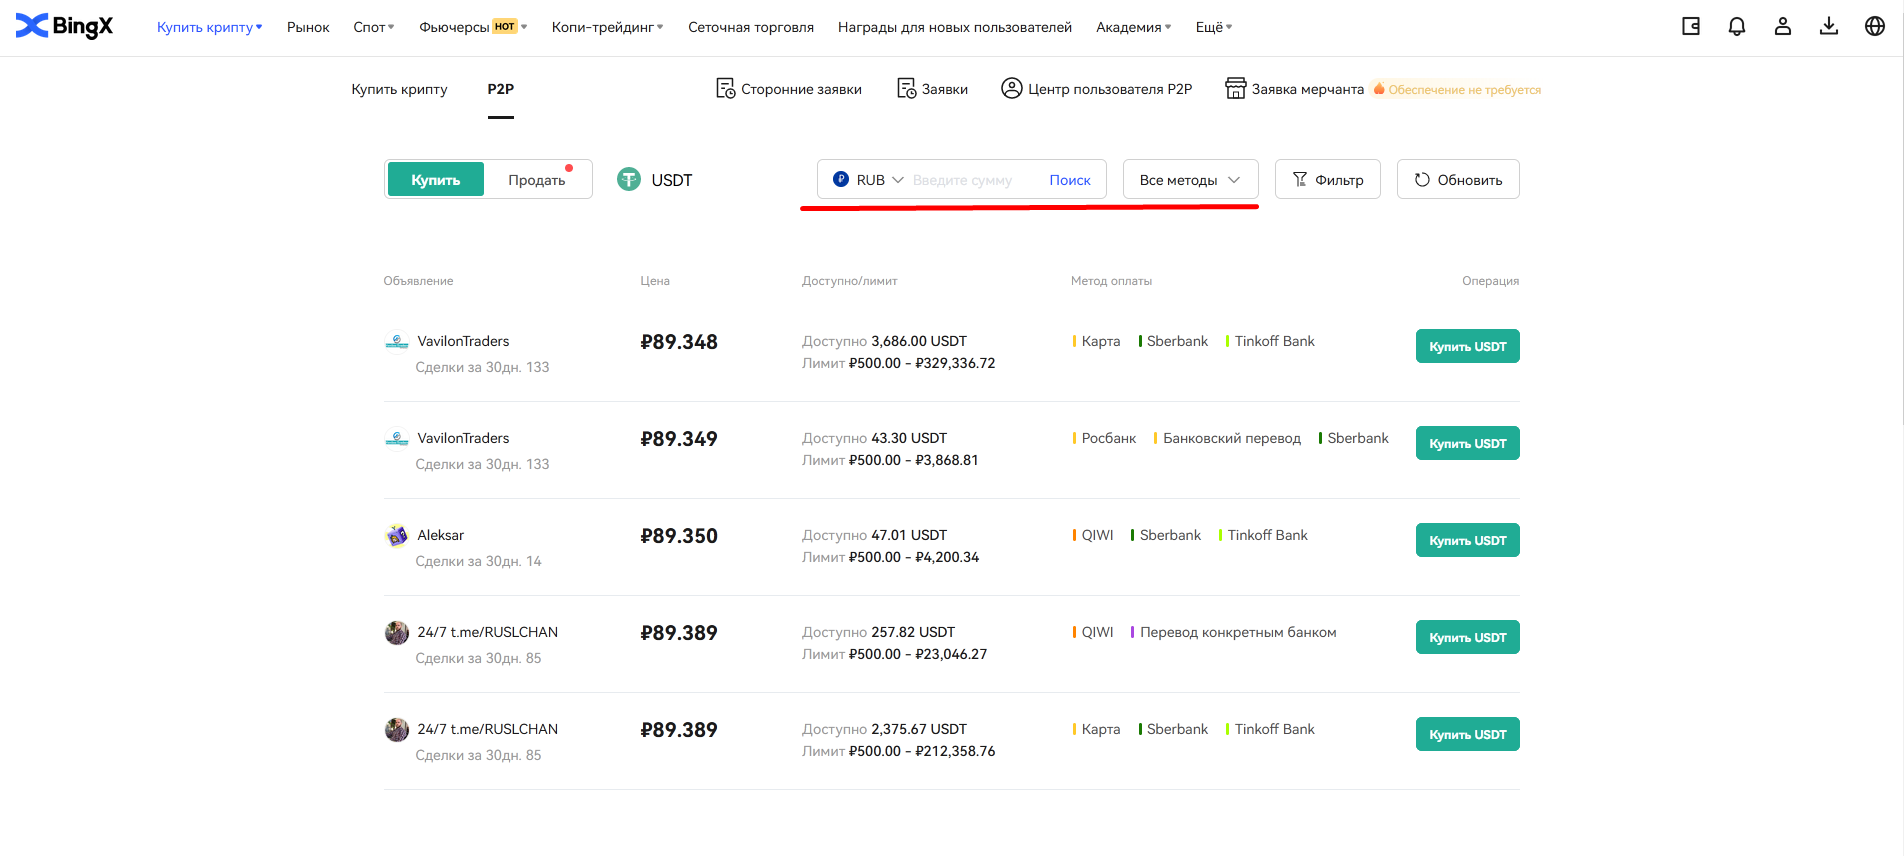This screenshot has height=856, width=1904.
Task: Select the Купить buy toggle
Action: point(436,180)
